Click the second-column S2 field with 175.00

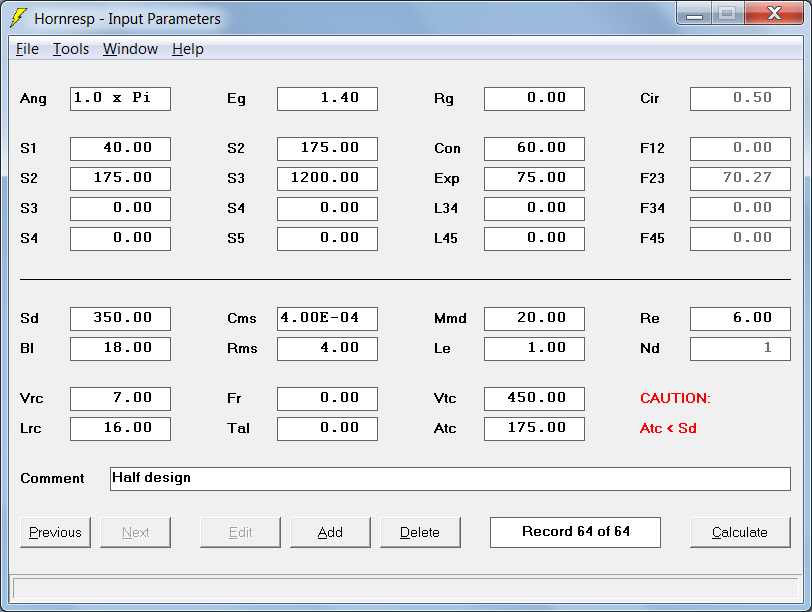pos(327,149)
